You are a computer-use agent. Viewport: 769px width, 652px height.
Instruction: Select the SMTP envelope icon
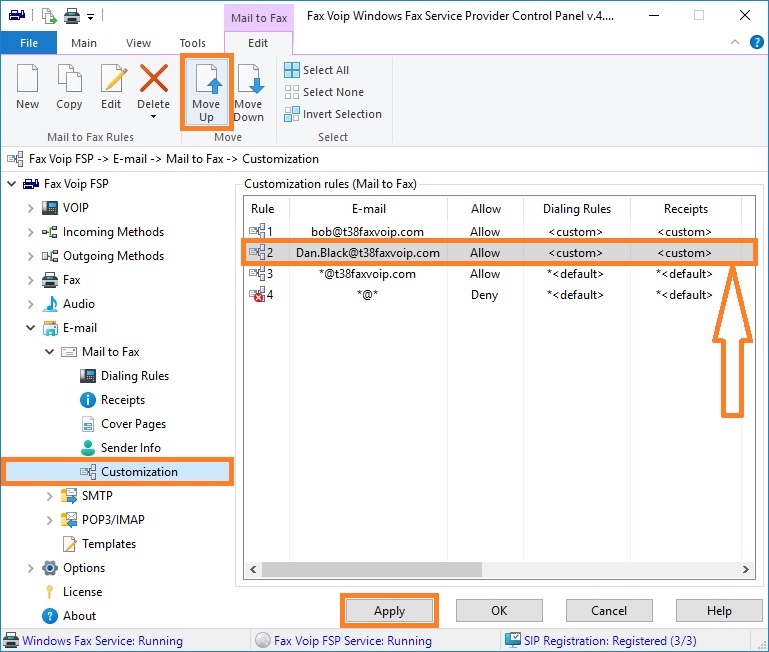69,496
